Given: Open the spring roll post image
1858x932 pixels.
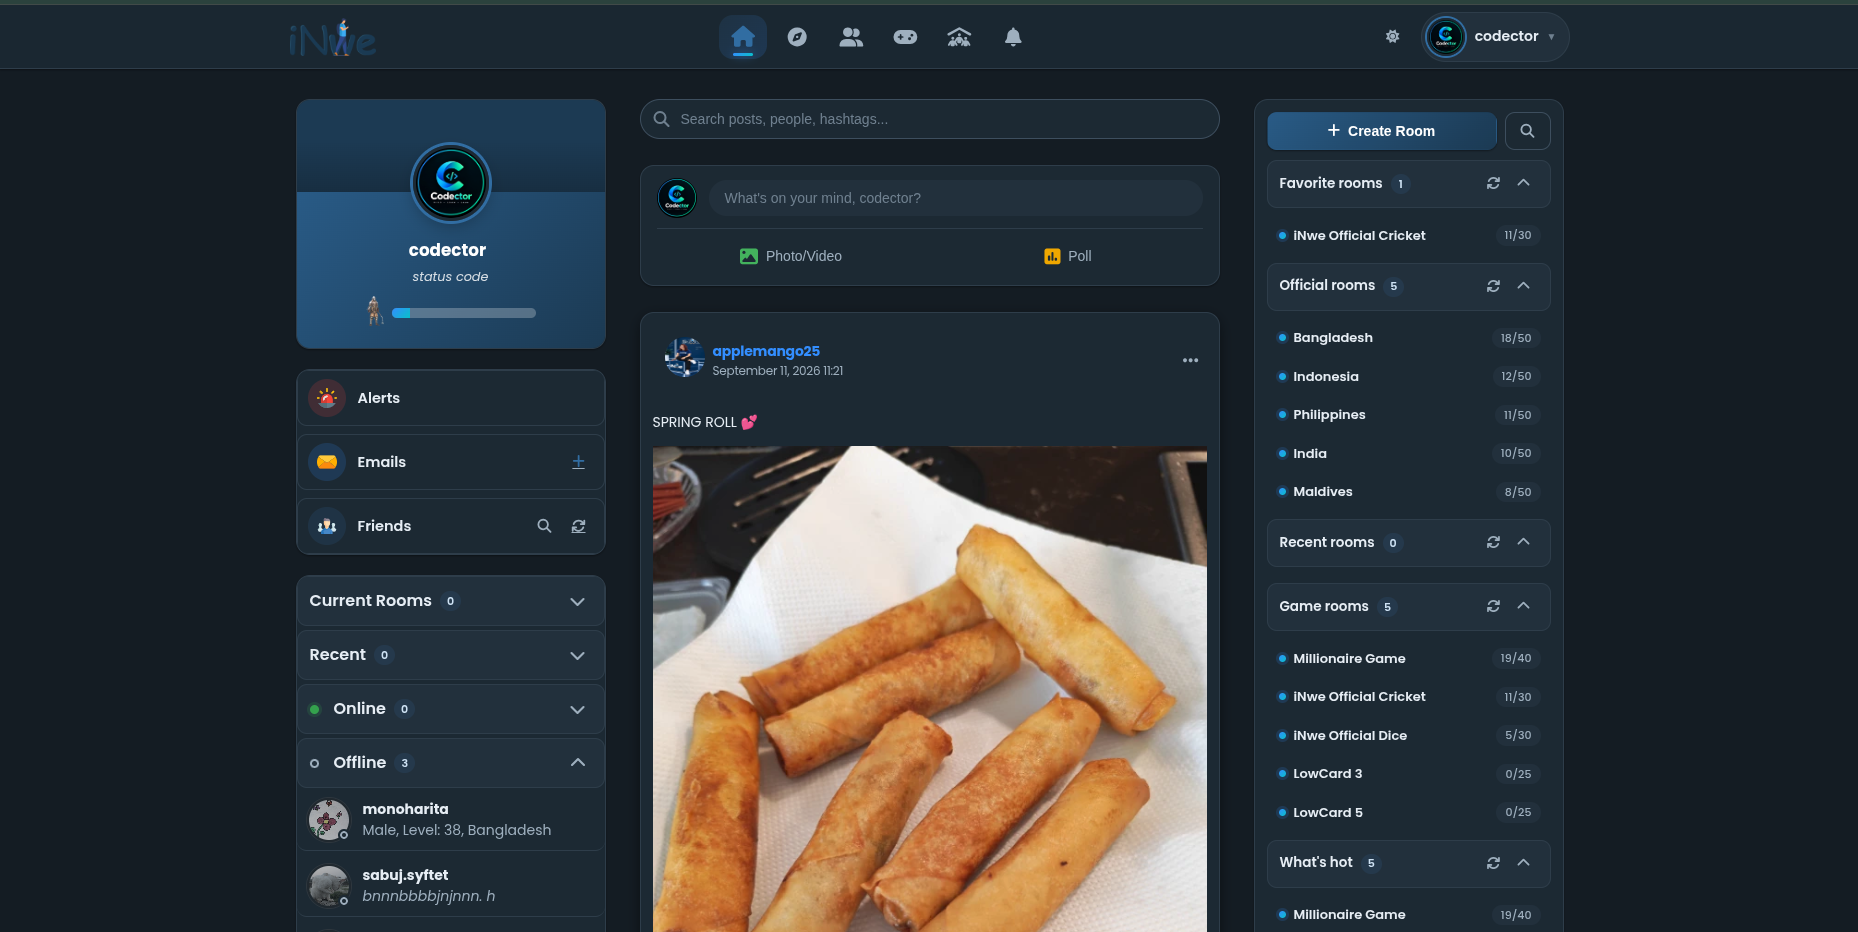Looking at the screenshot, I should click(x=929, y=689).
